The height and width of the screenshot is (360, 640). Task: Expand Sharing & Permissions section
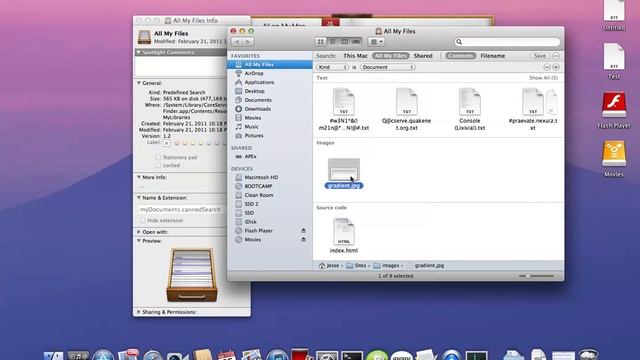tap(139, 312)
